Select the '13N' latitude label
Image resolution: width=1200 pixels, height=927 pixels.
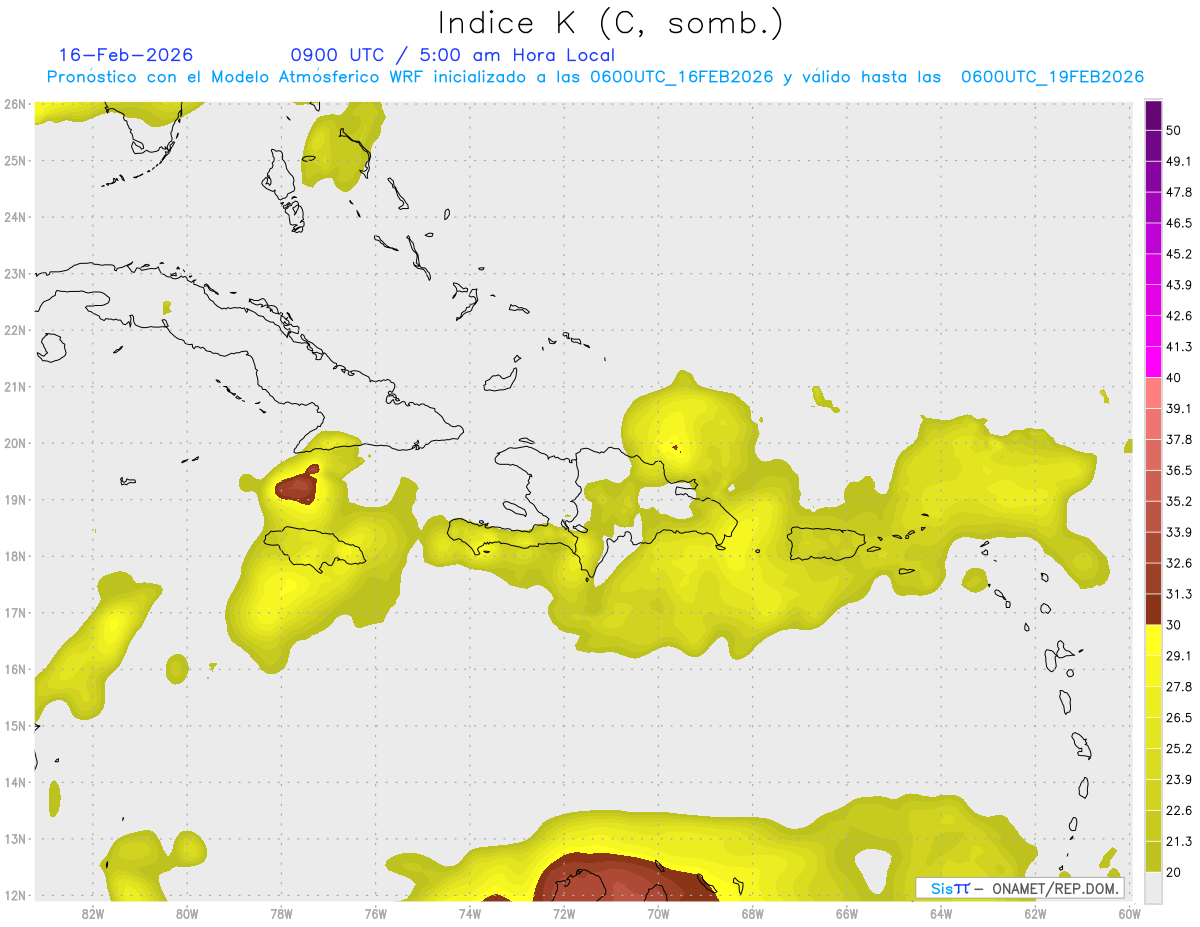point(15,838)
